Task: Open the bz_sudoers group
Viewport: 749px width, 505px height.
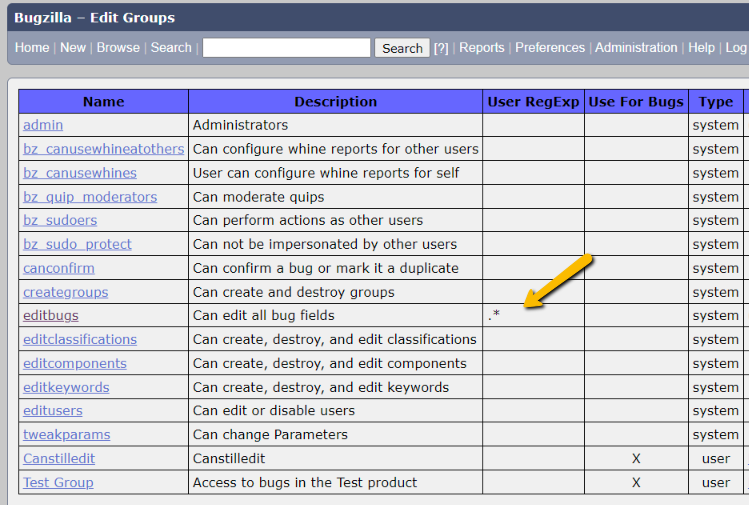Action: (x=60, y=220)
